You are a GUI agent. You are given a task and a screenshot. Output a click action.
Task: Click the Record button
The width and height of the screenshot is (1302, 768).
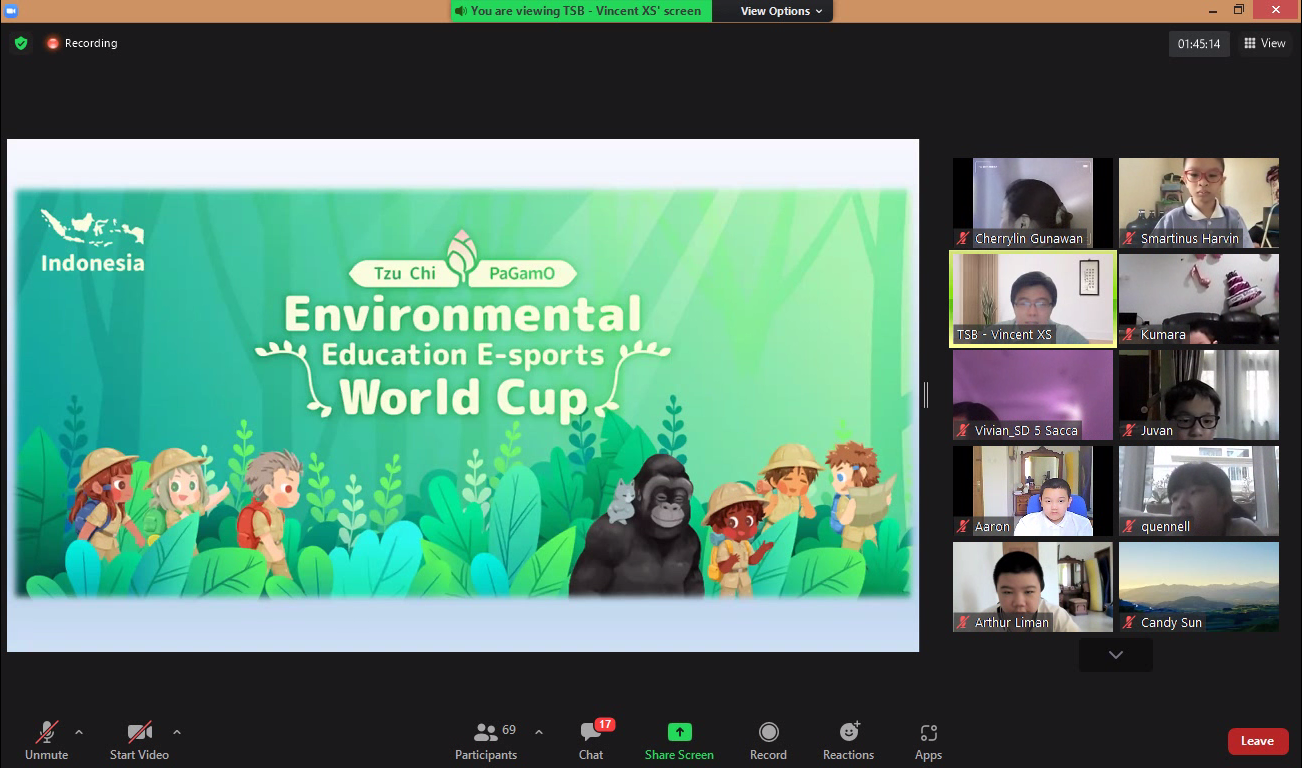[768, 741]
